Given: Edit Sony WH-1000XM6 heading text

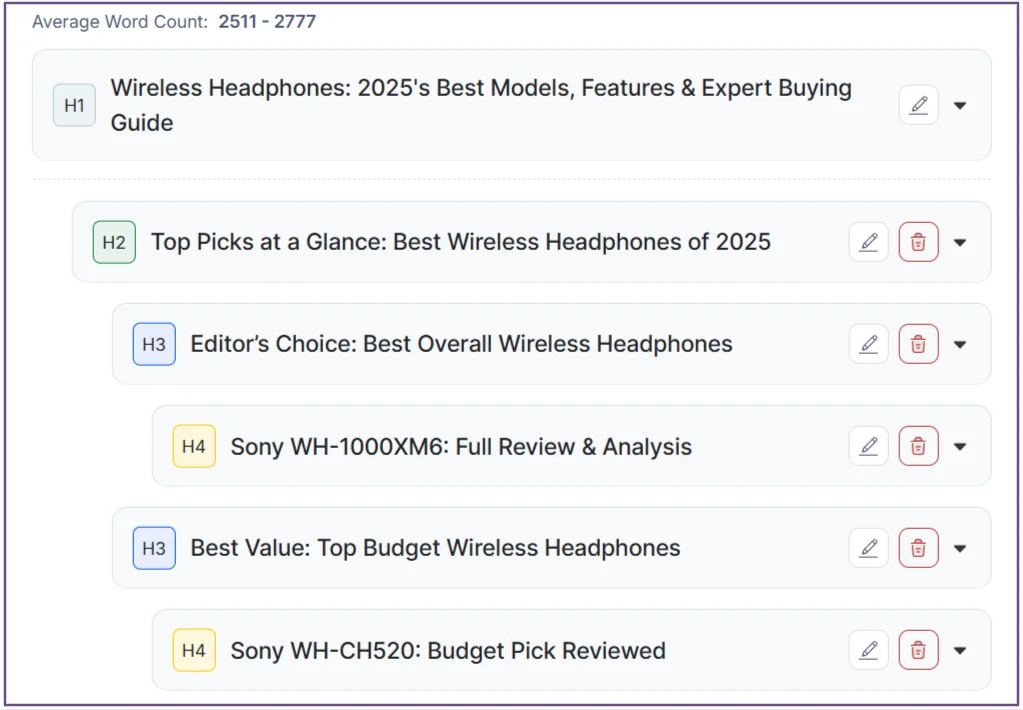Looking at the screenshot, I should 868,446.
